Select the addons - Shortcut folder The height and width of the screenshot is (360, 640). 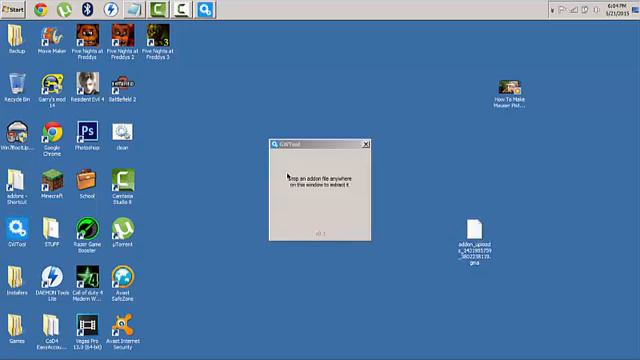coord(17,187)
